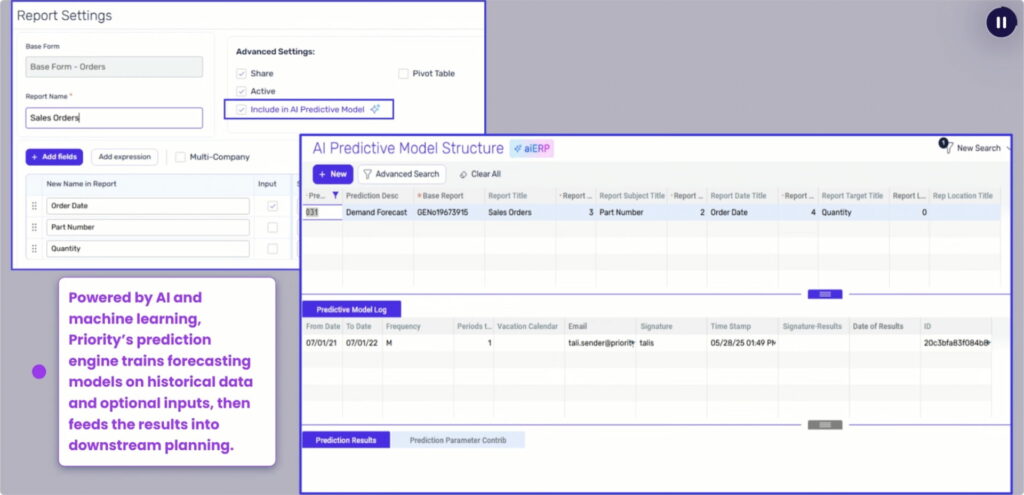Screen dimensions: 1024x495
Task: Click the prediction code cell 031
Action: (323, 212)
